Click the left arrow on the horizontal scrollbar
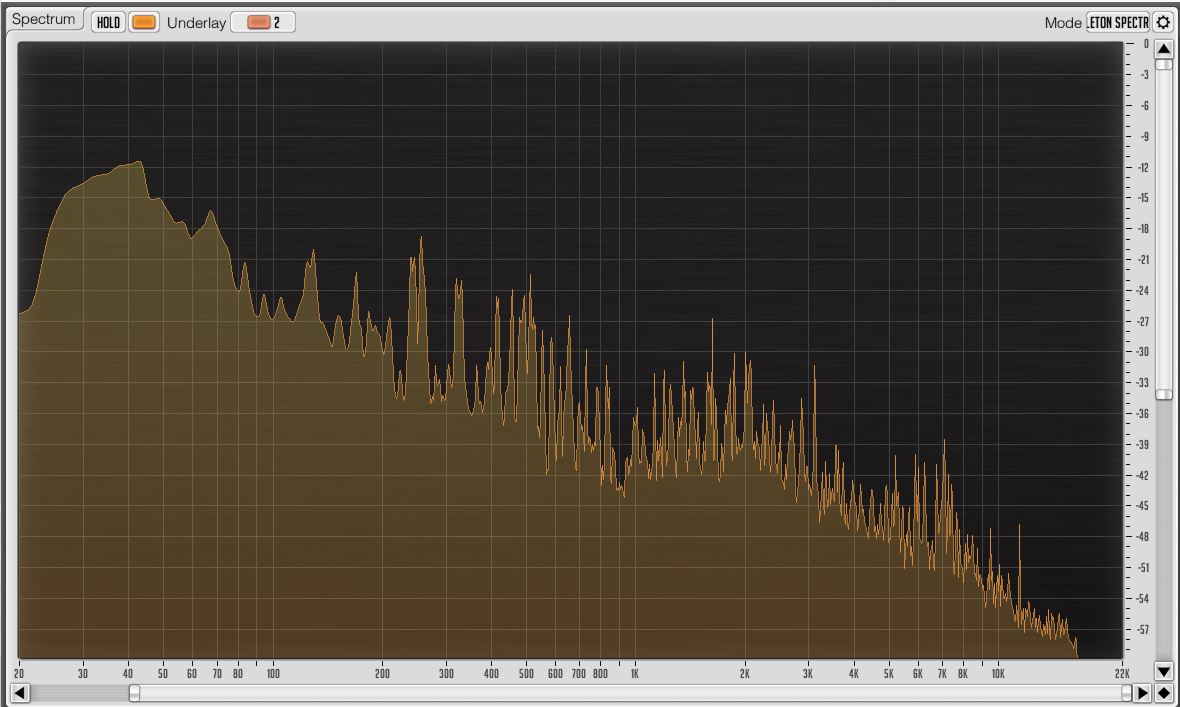This screenshot has height=707, width=1180. pyautogui.click(x=19, y=692)
